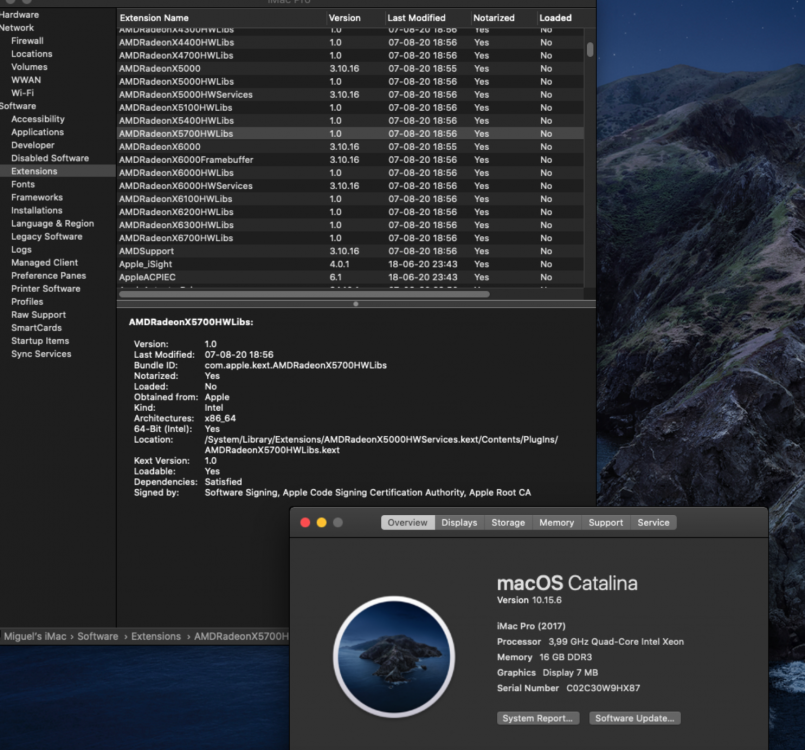Click the horizontal scrollbar under extension list

304,294
